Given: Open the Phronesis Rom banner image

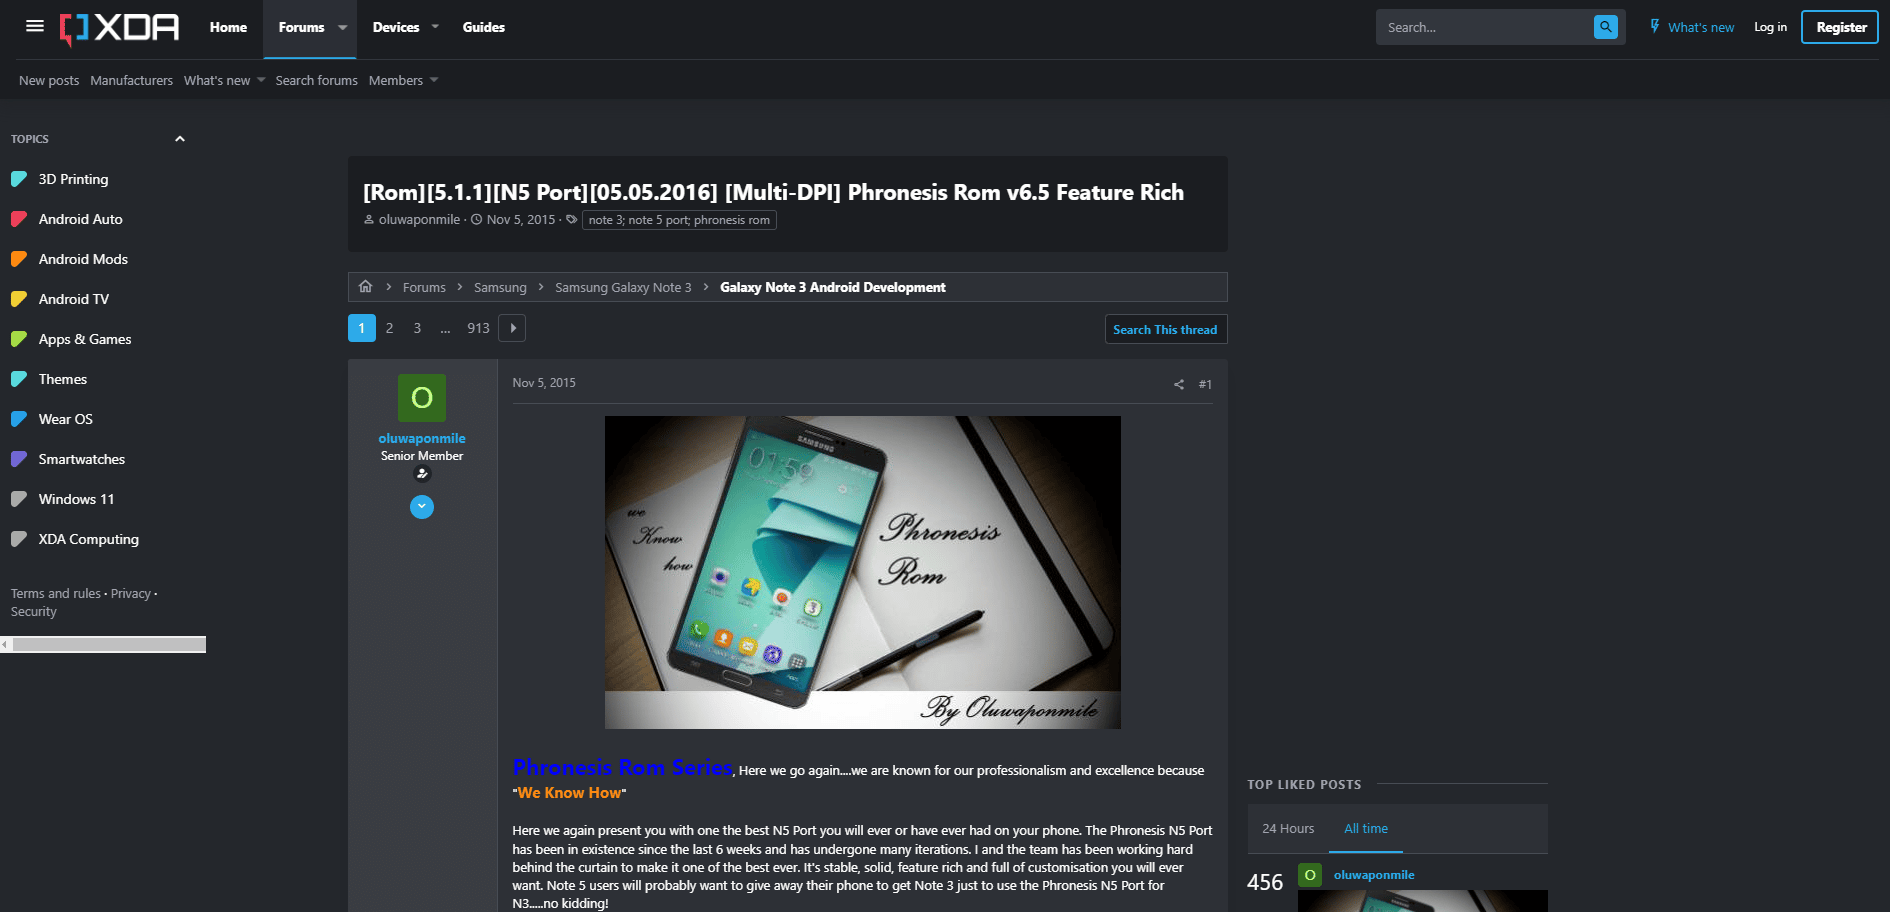Looking at the screenshot, I should pyautogui.click(x=862, y=572).
